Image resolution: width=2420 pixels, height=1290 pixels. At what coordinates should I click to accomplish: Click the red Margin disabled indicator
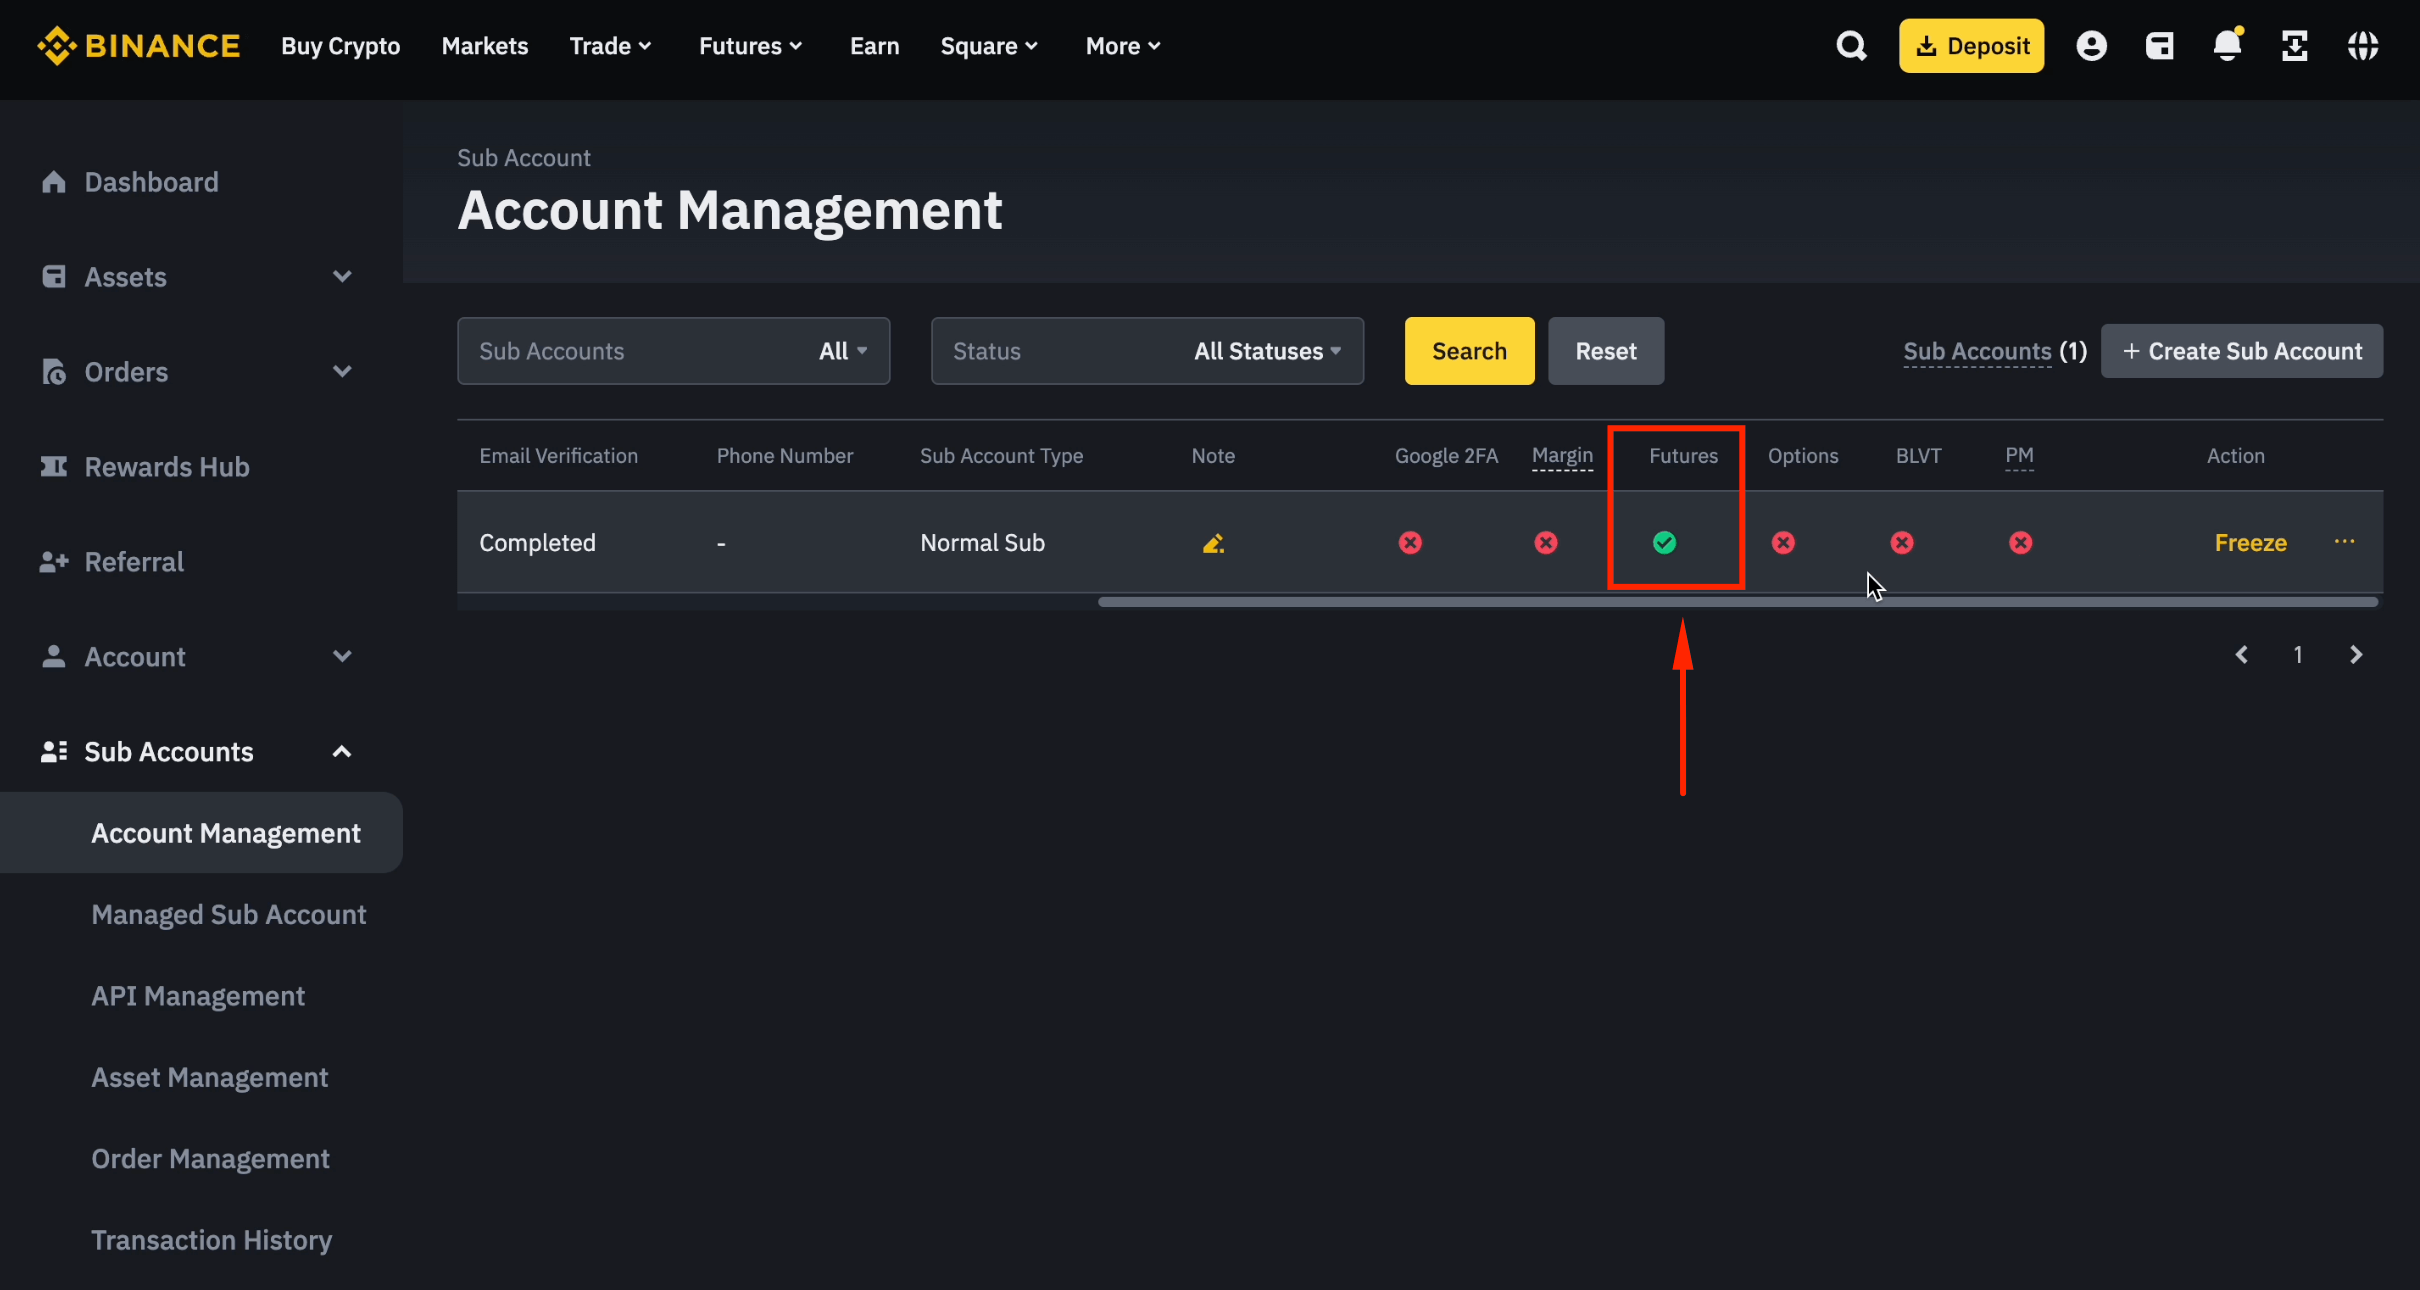click(1546, 543)
